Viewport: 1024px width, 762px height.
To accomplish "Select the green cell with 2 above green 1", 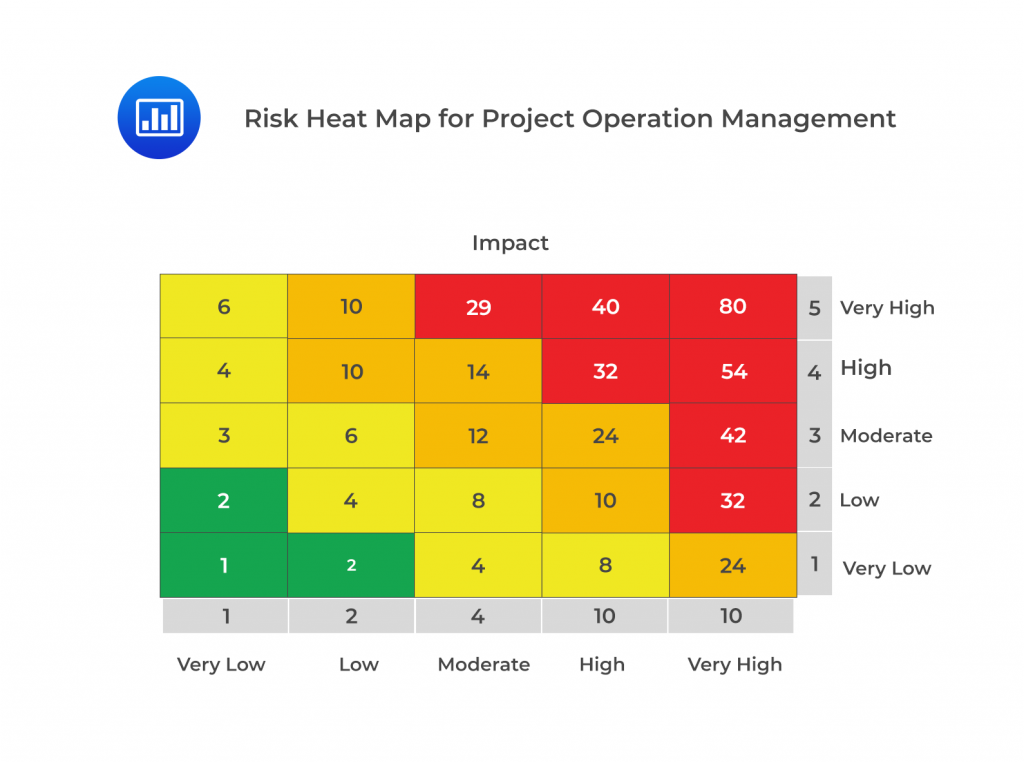I will click(224, 500).
